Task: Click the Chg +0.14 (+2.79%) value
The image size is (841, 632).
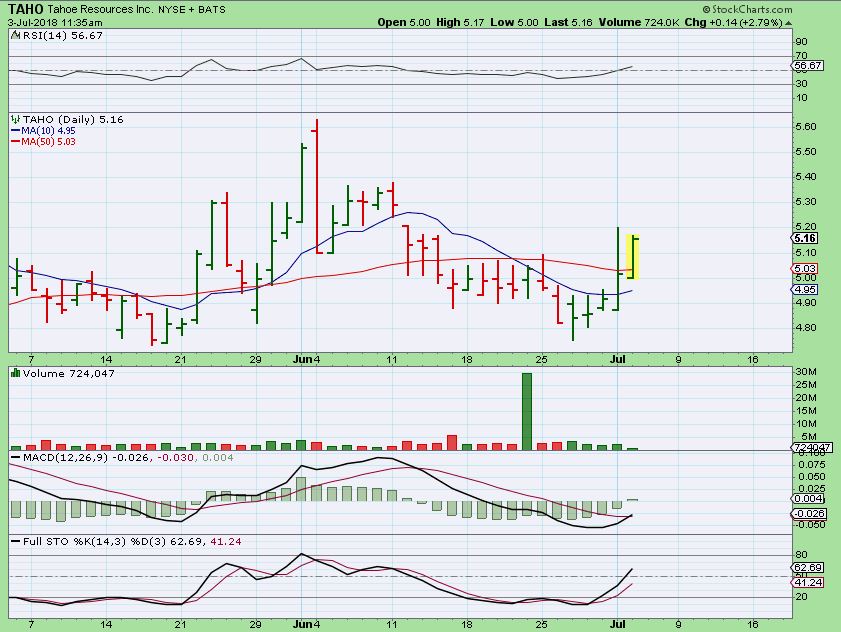Action: pyautogui.click(x=733, y=23)
